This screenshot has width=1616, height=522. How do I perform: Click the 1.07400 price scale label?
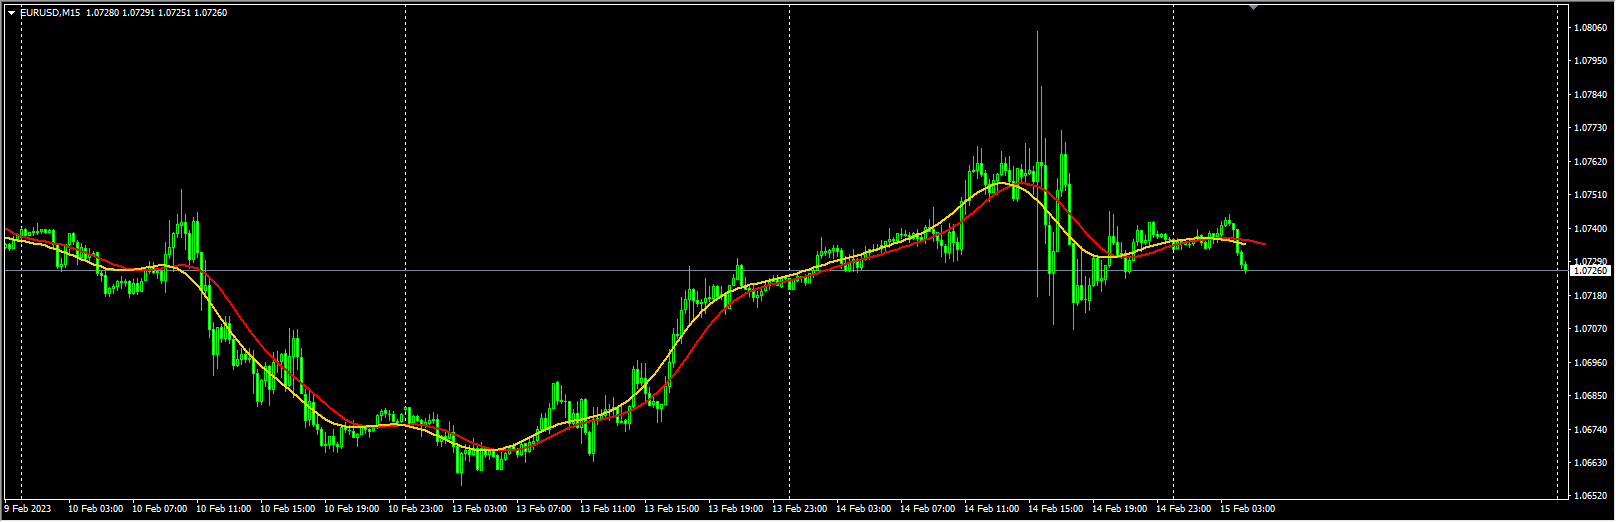(1590, 229)
